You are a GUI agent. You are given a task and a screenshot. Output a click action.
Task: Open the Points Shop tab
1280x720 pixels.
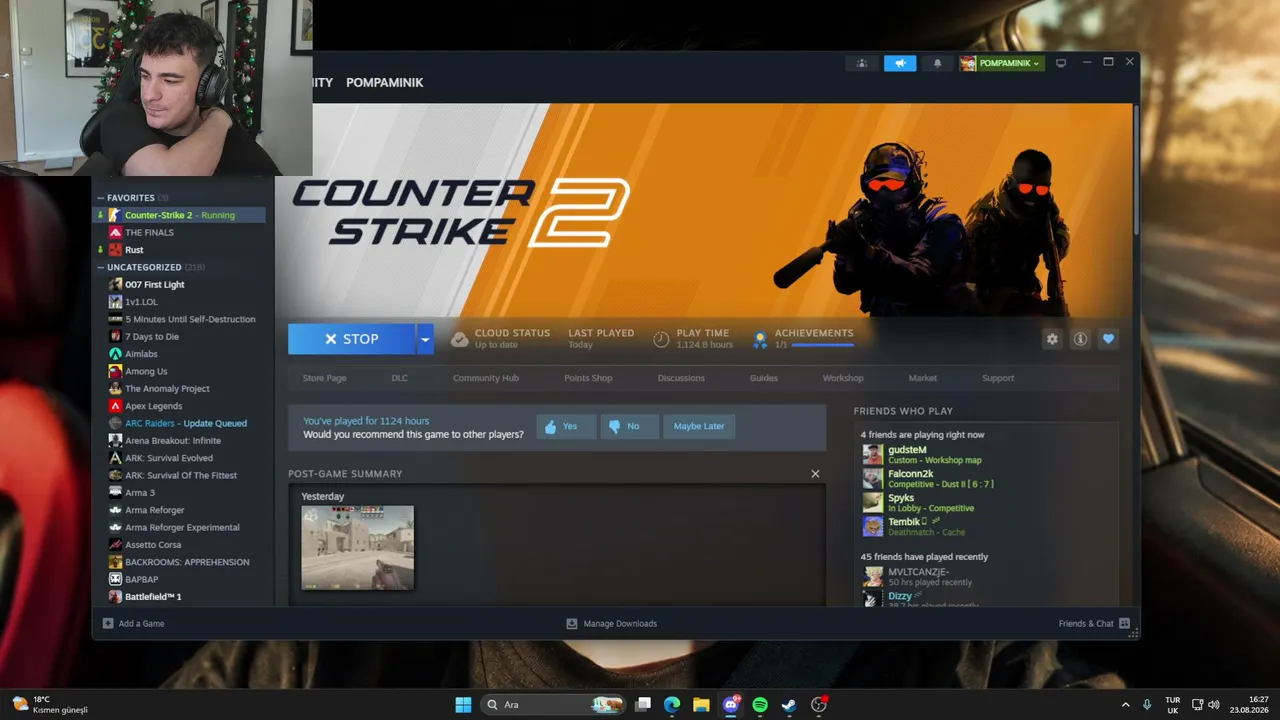(x=588, y=378)
